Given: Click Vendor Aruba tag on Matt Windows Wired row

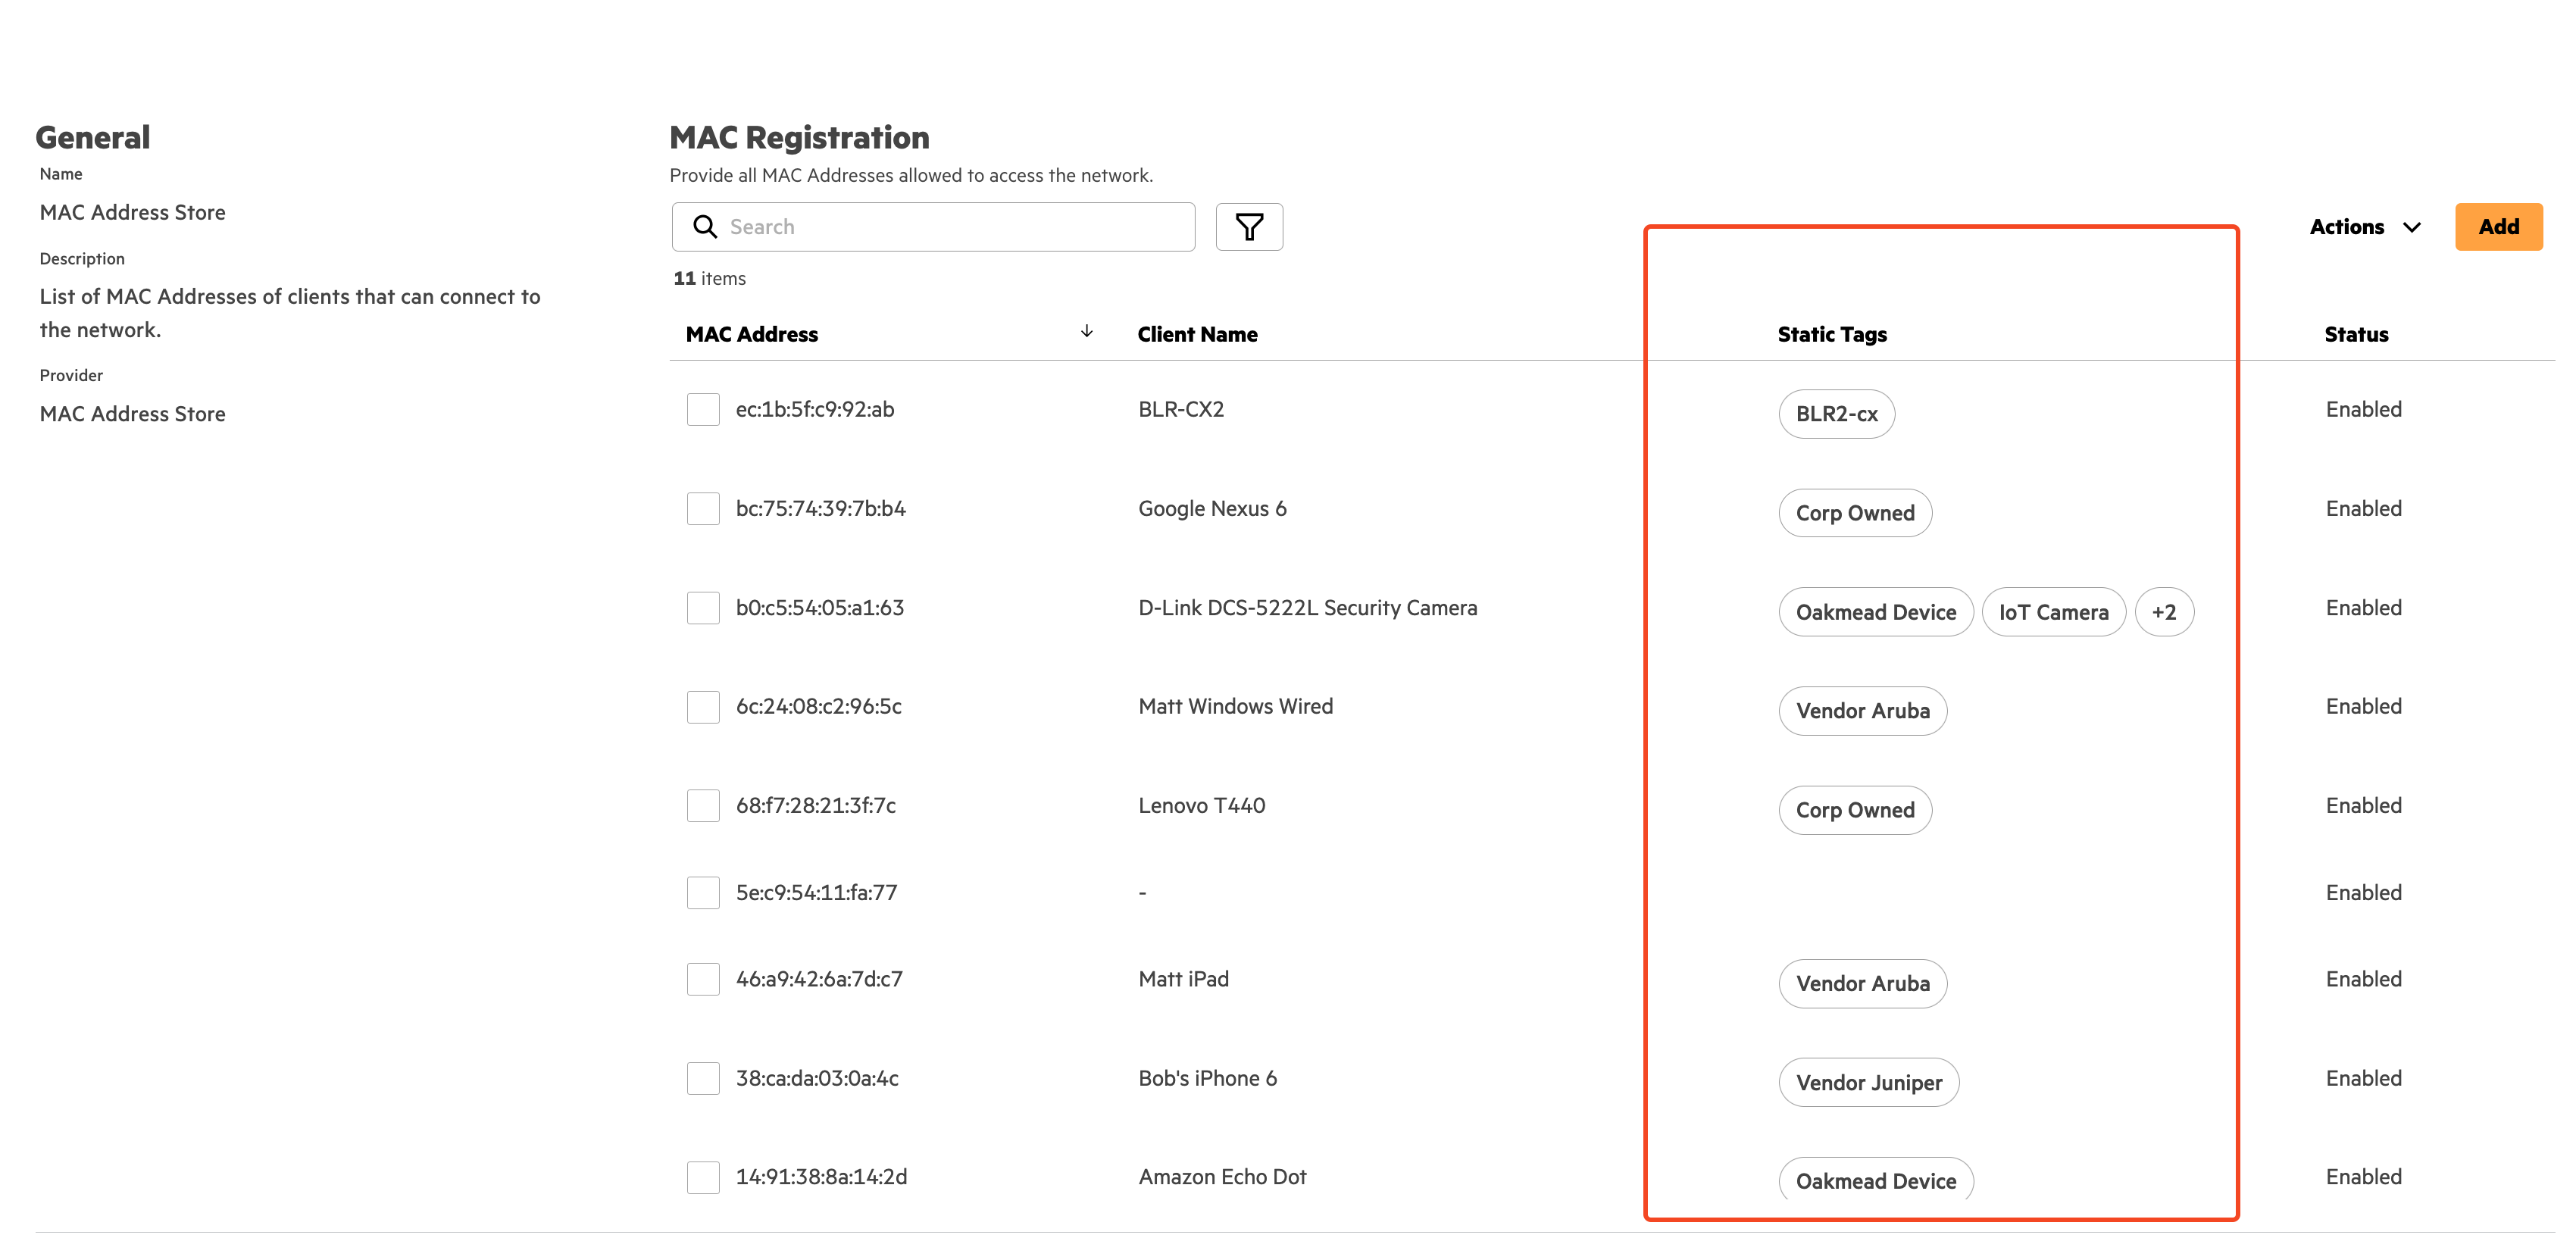Looking at the screenshot, I should tap(1862, 711).
